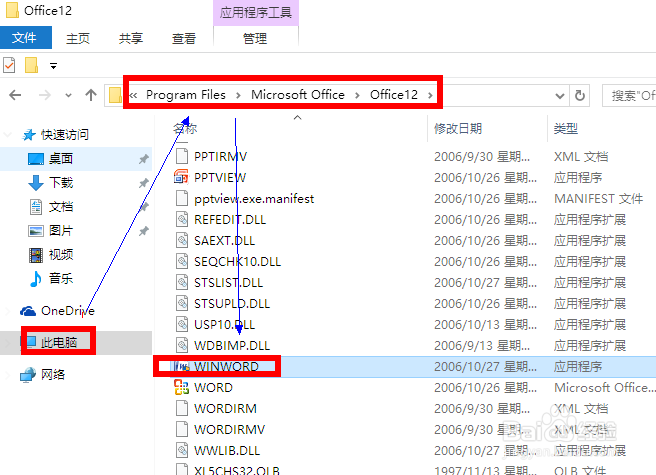Click date 2006/10/27 on WINWORD row
656x475 pixels.
[x=485, y=367]
